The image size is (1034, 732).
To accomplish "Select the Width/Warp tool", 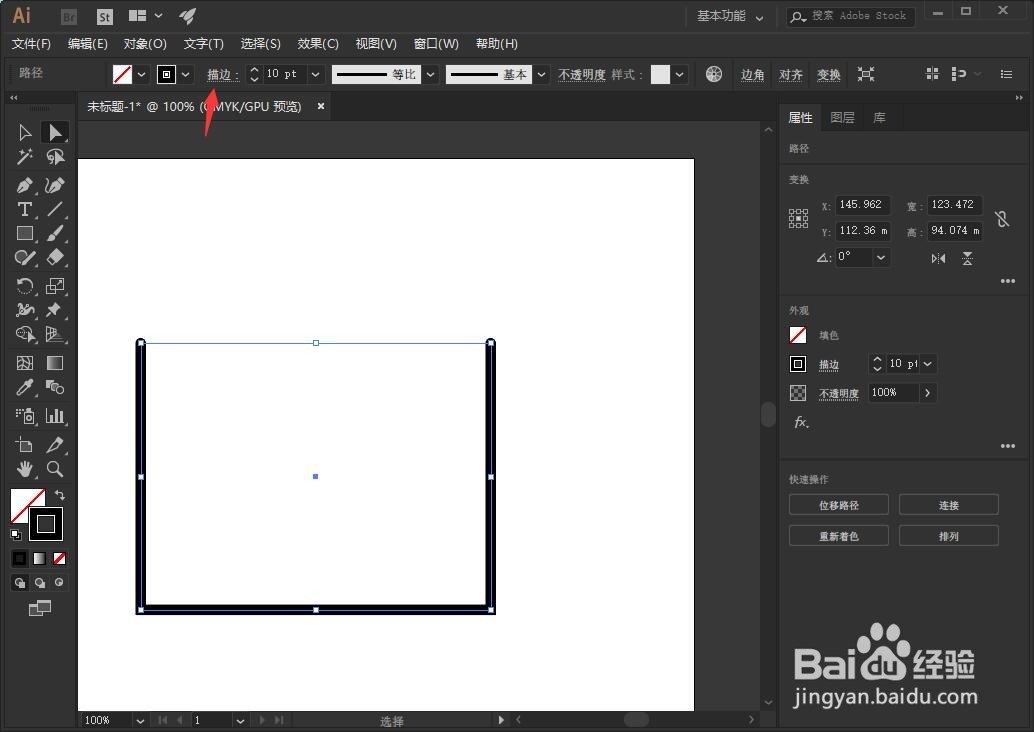I will [24, 310].
